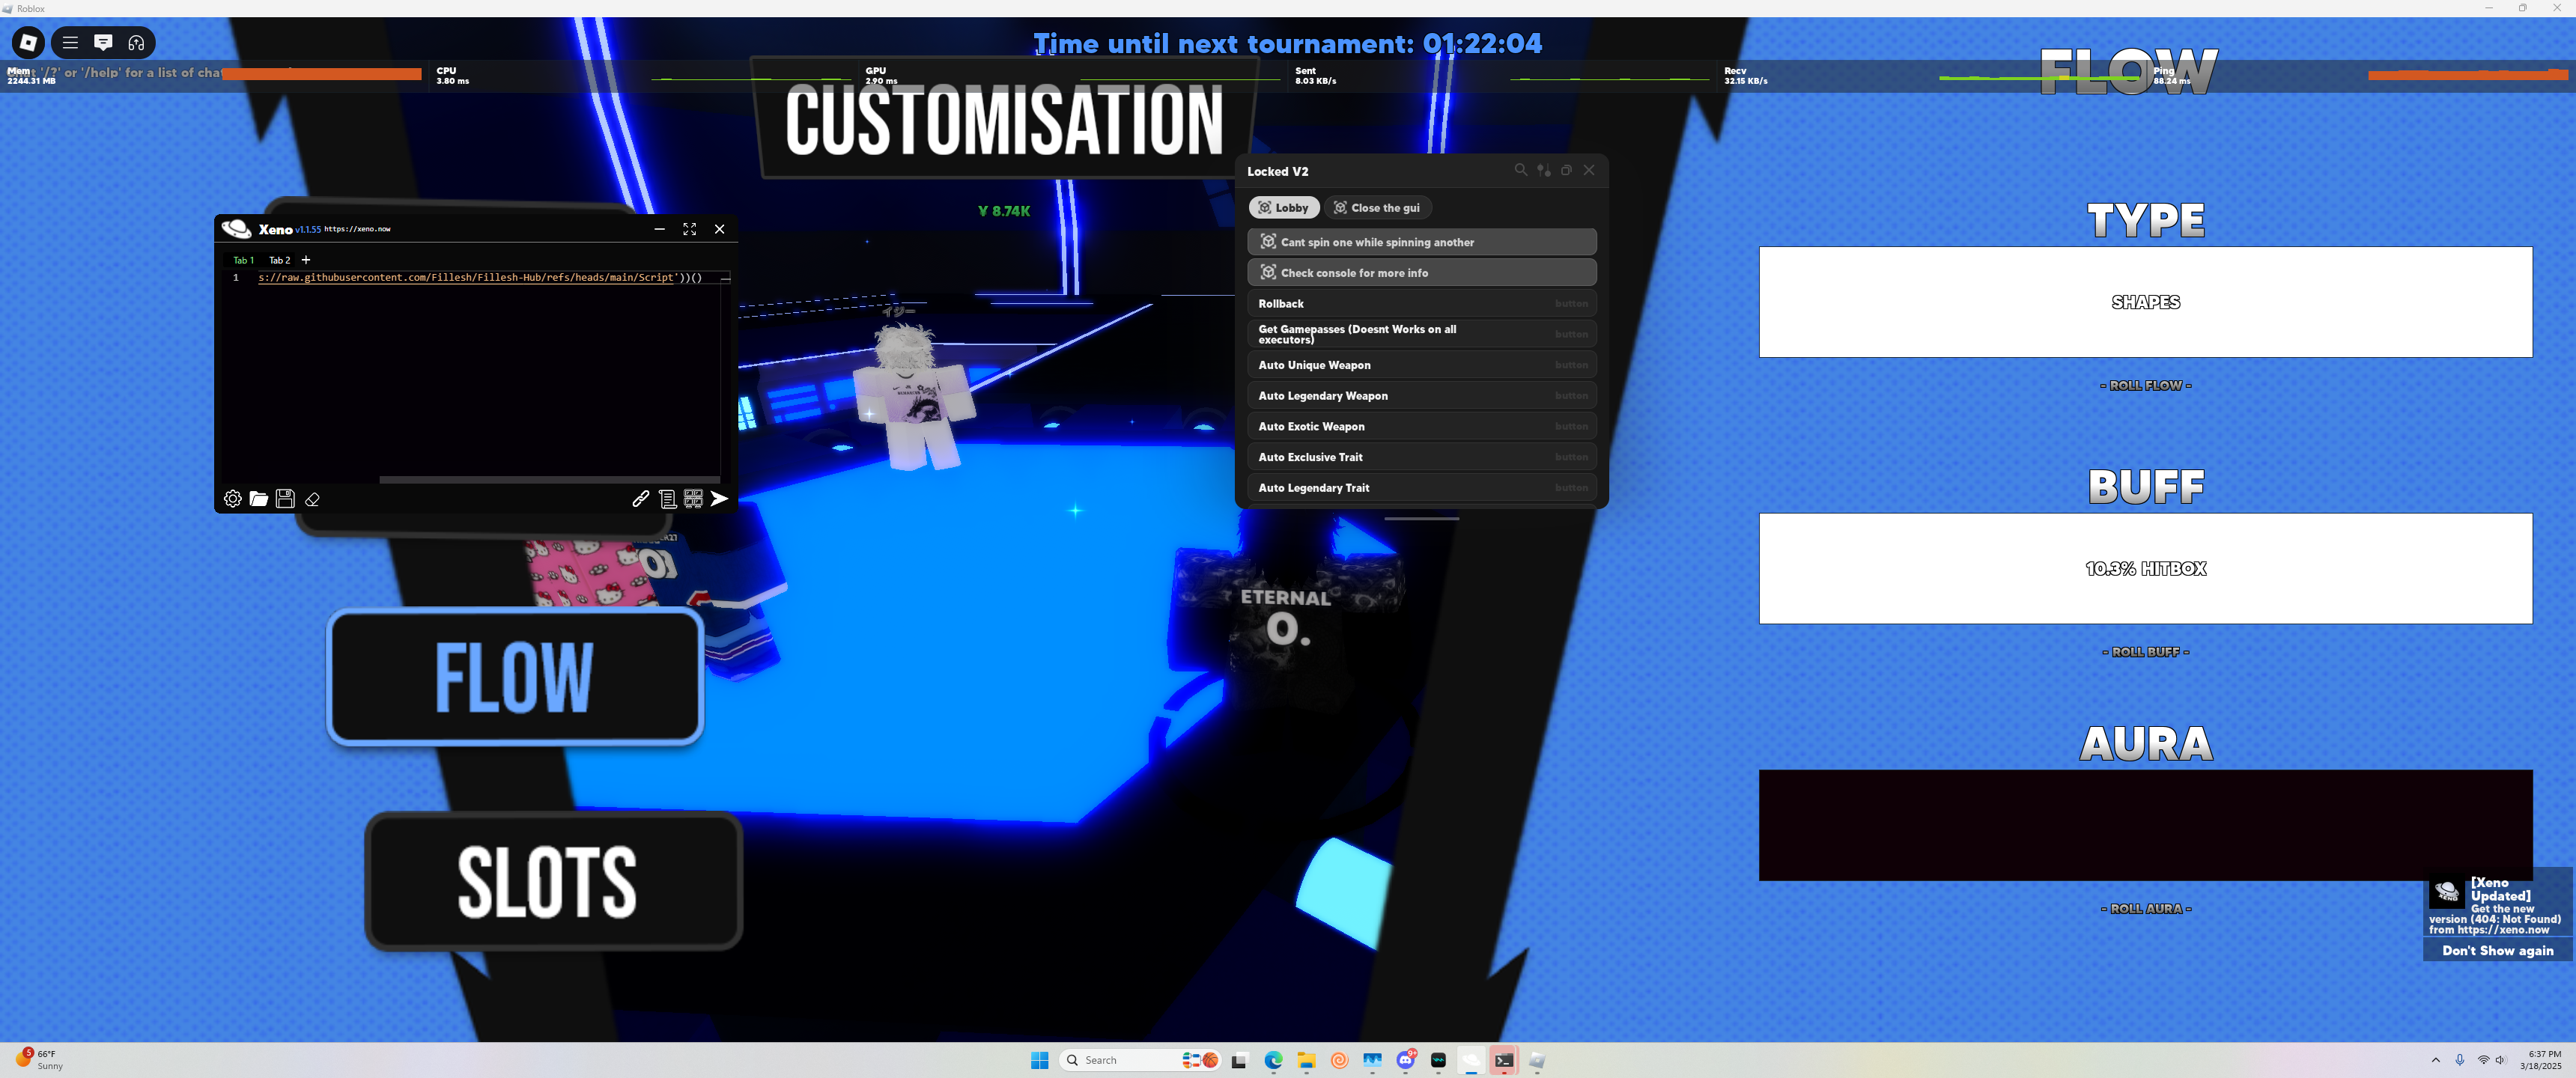Click the Xeno open folder icon

pyautogui.click(x=258, y=498)
